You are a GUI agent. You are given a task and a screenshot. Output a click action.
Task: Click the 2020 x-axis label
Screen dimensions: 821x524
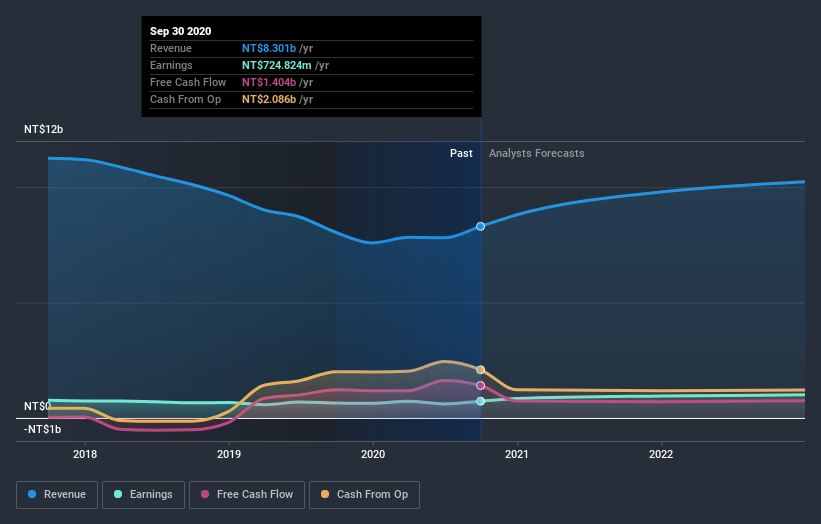373,454
